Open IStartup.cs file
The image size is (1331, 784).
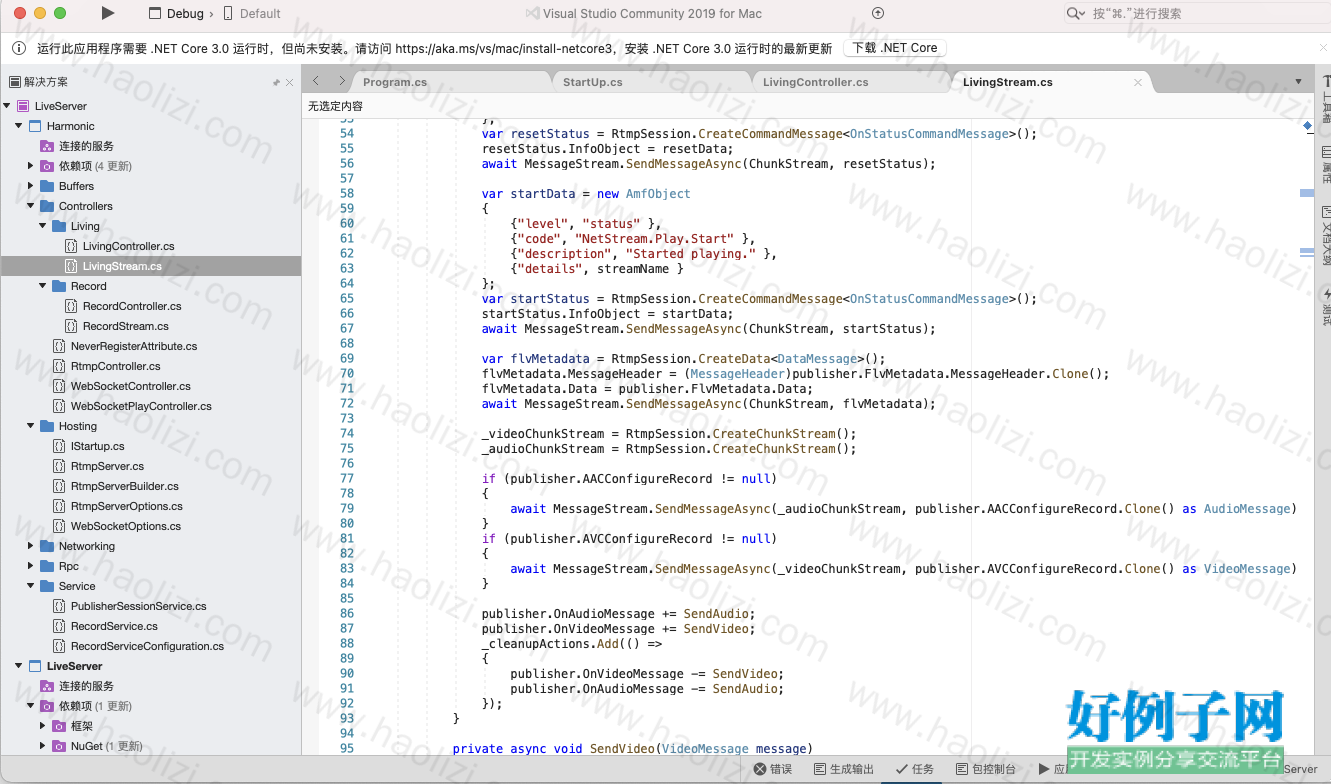pos(97,446)
